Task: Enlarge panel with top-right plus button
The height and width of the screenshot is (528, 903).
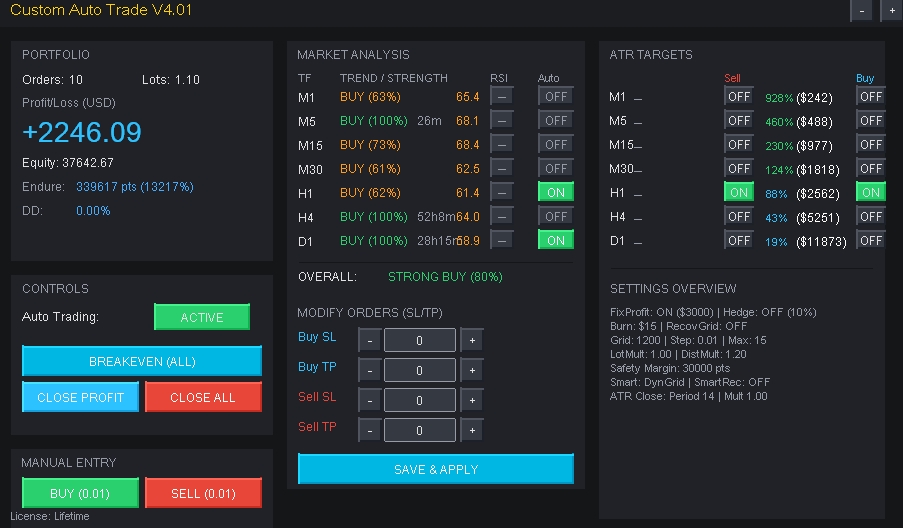Action: 890,11
